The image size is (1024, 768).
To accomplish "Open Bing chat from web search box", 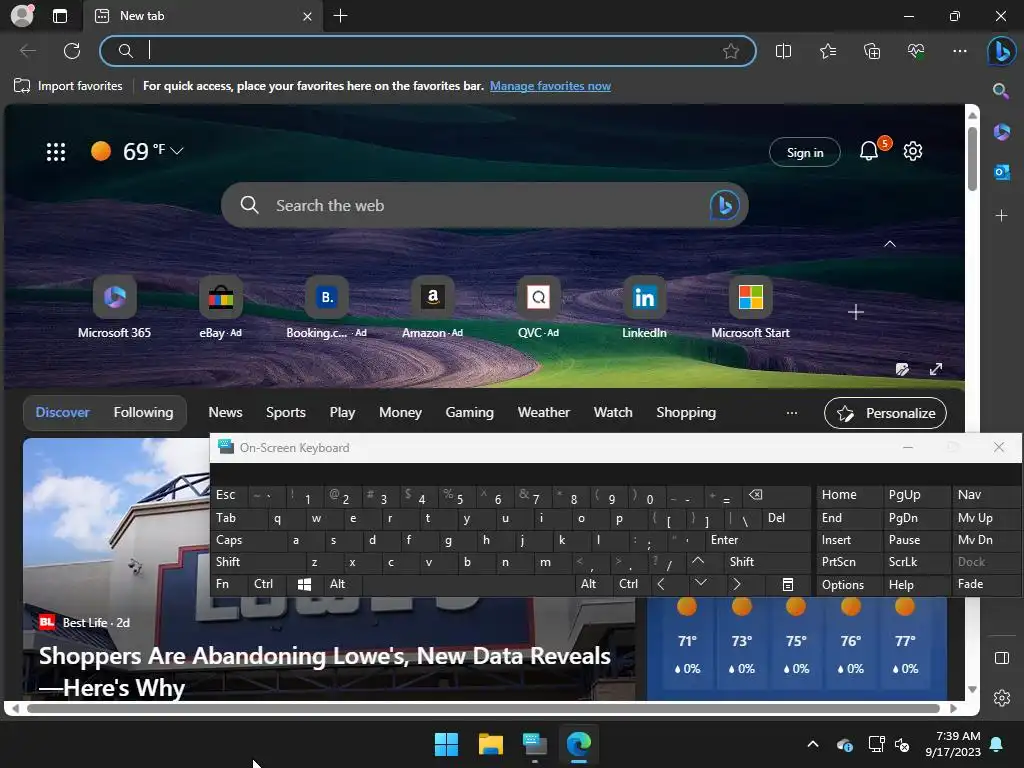I will pos(724,205).
